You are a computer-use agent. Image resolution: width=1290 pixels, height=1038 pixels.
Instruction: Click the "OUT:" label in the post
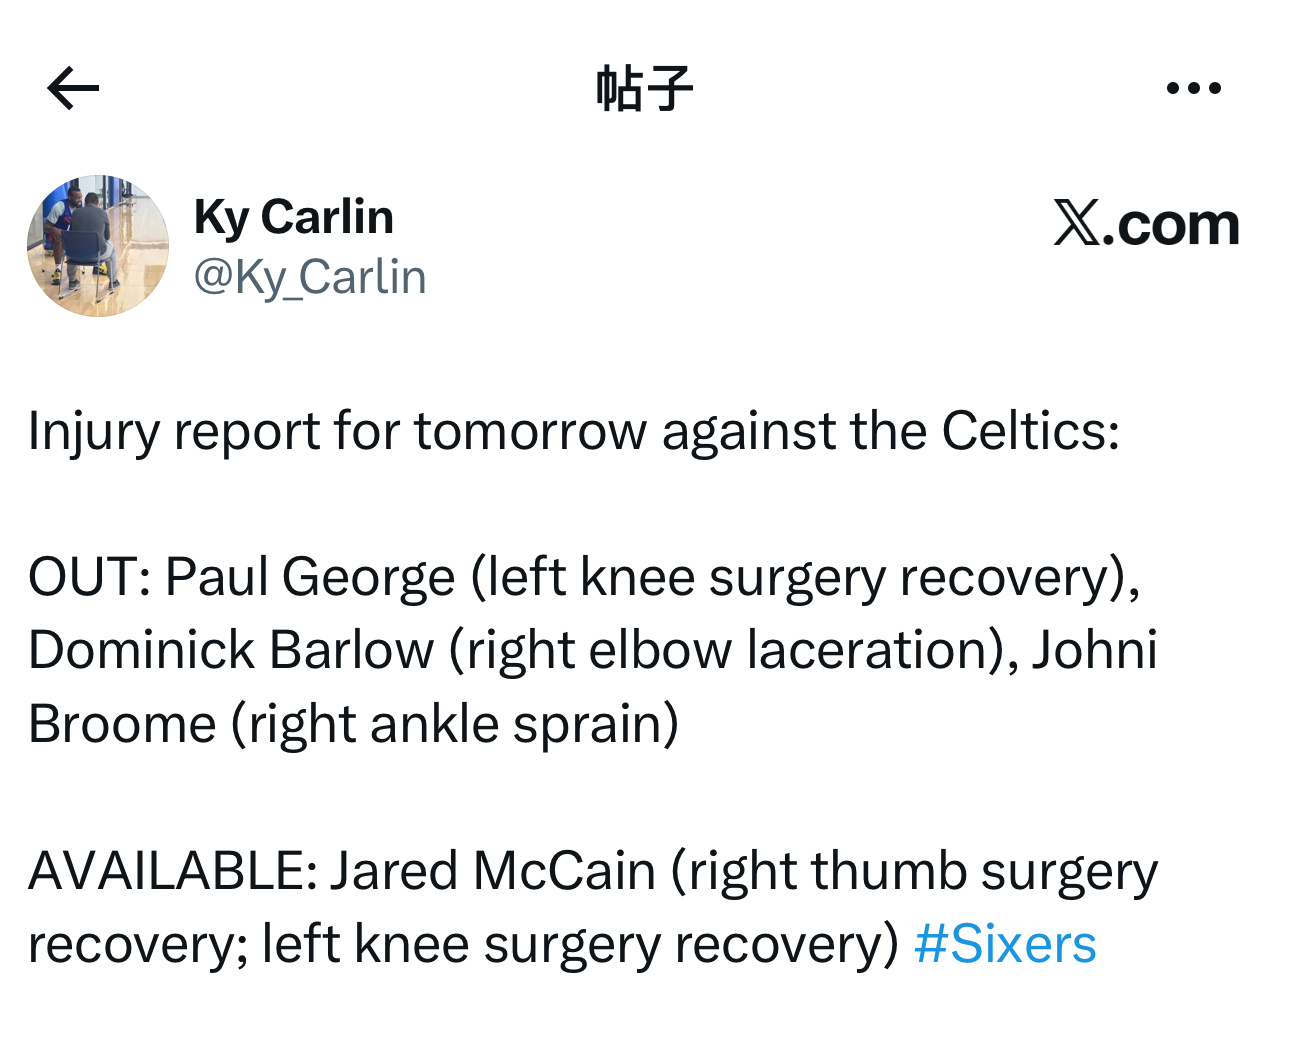tap(88, 577)
